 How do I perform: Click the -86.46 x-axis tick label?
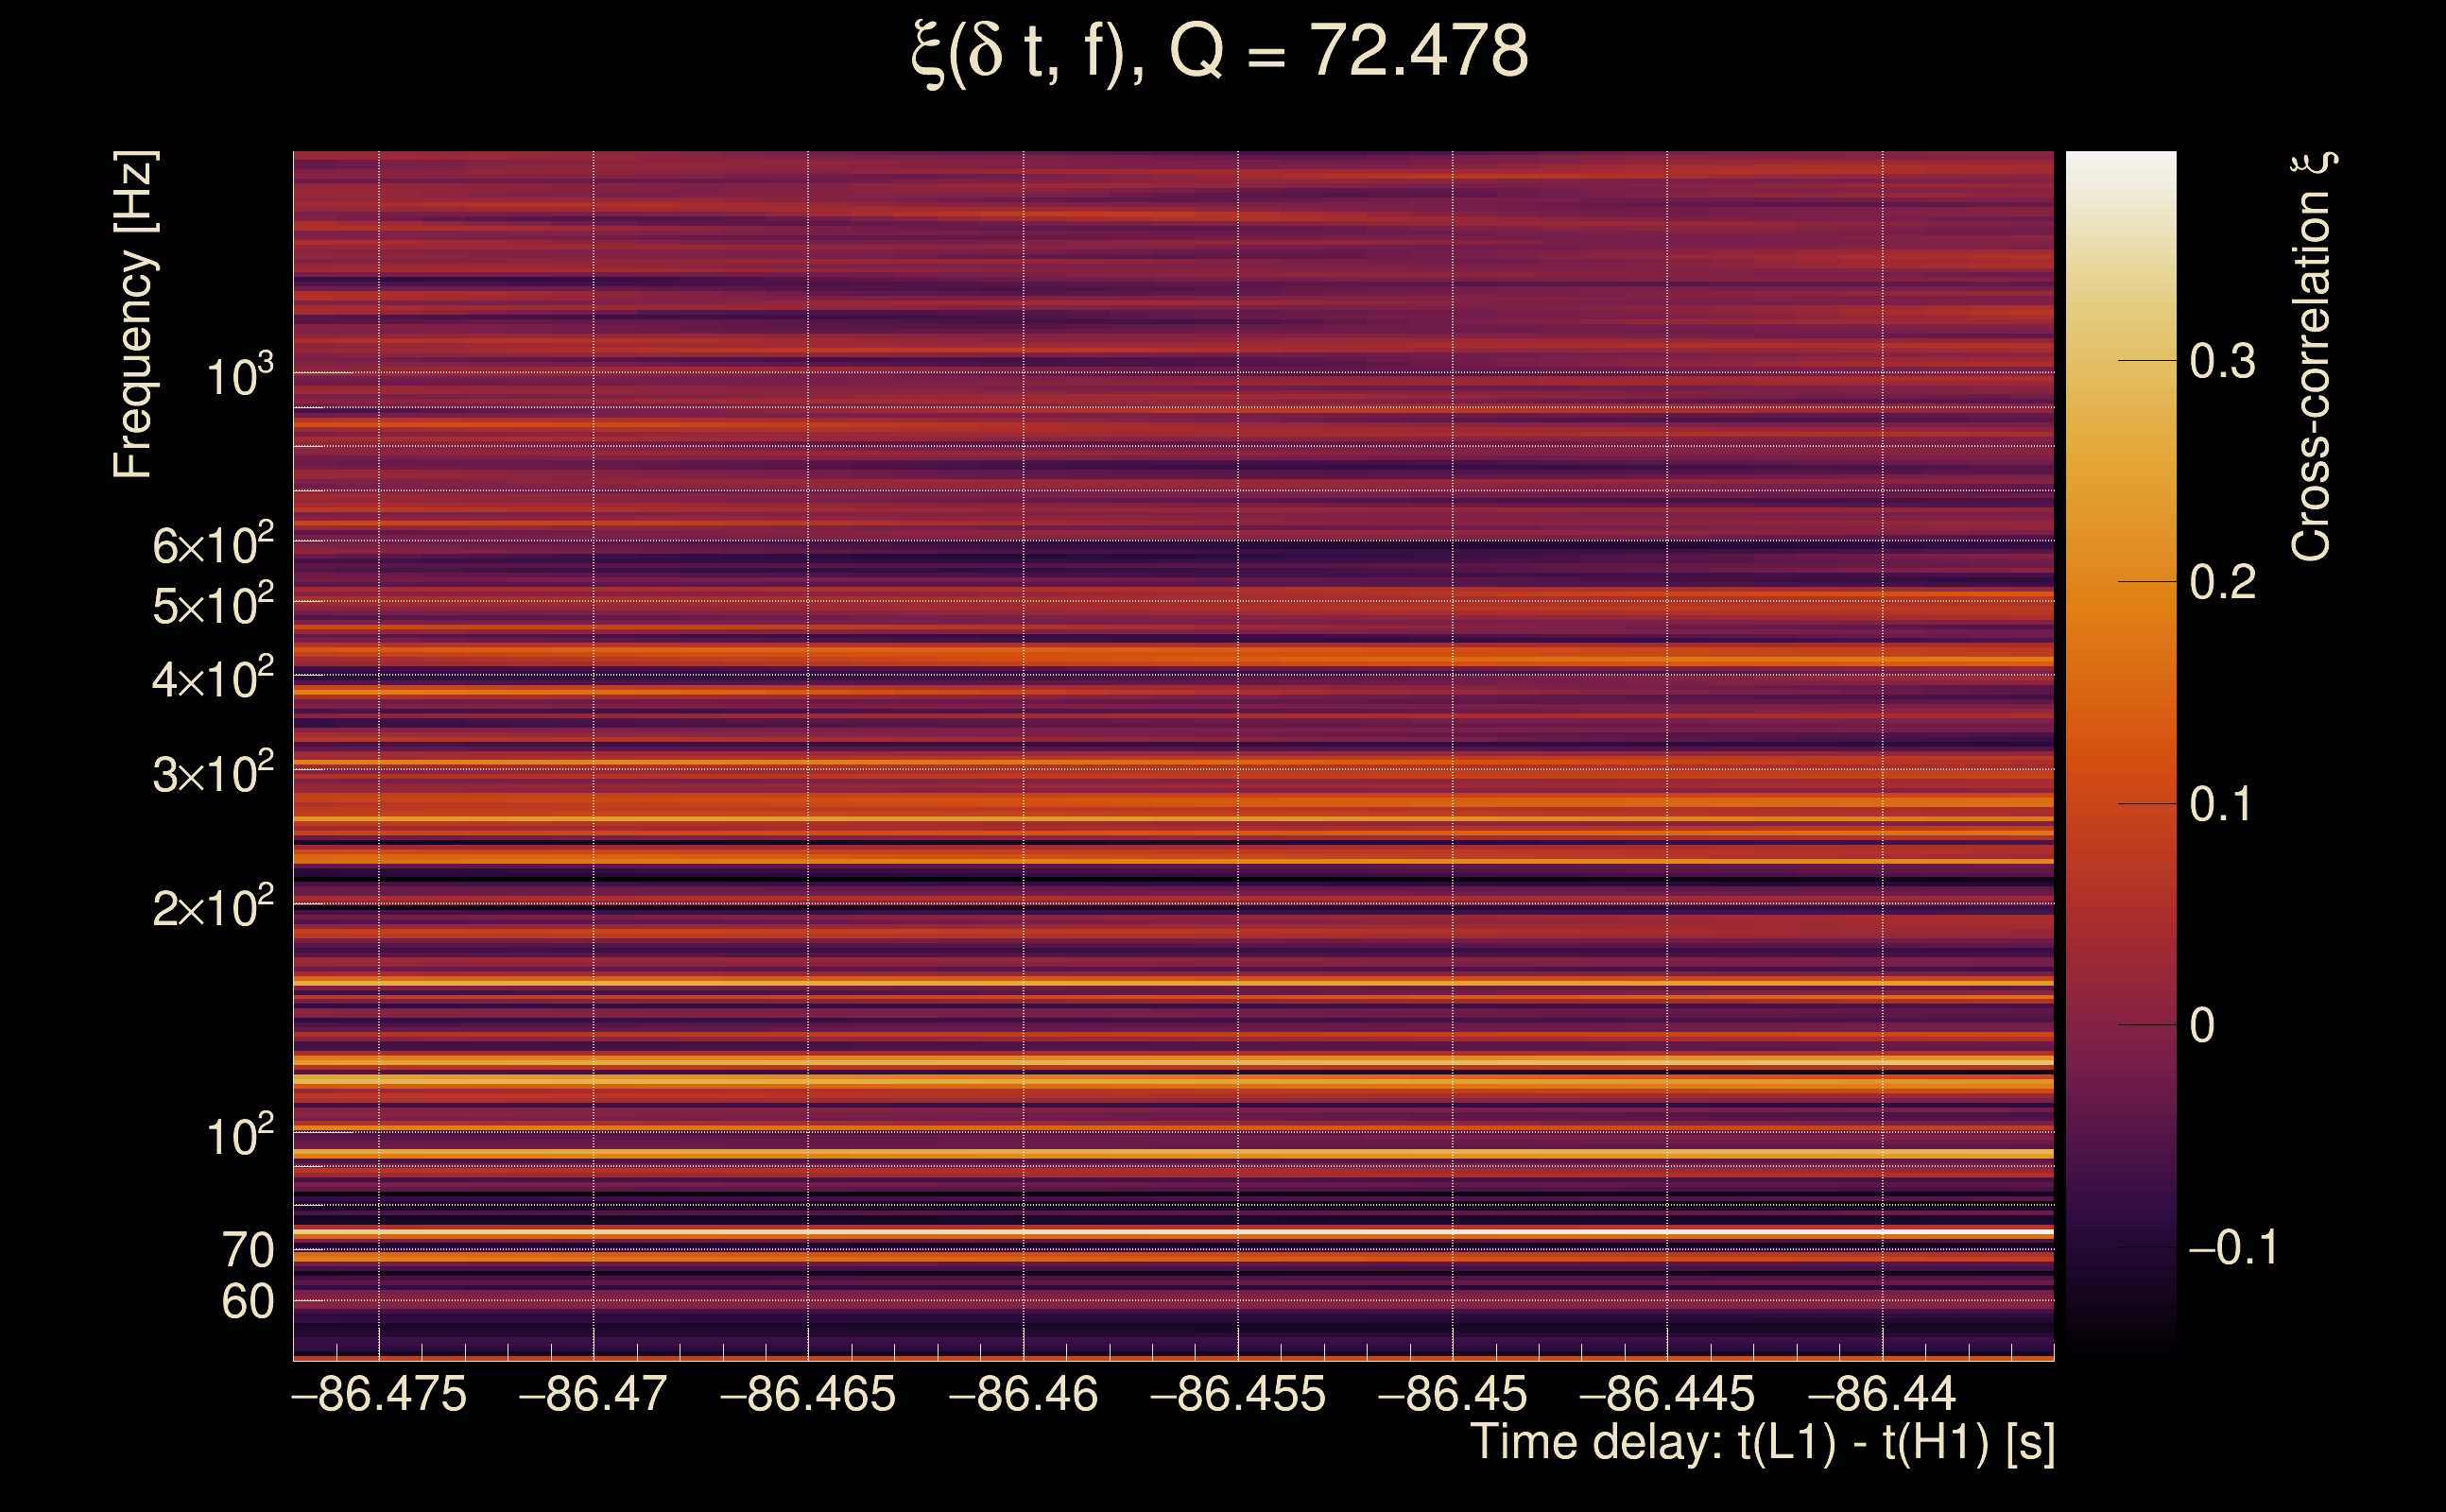point(1023,1394)
